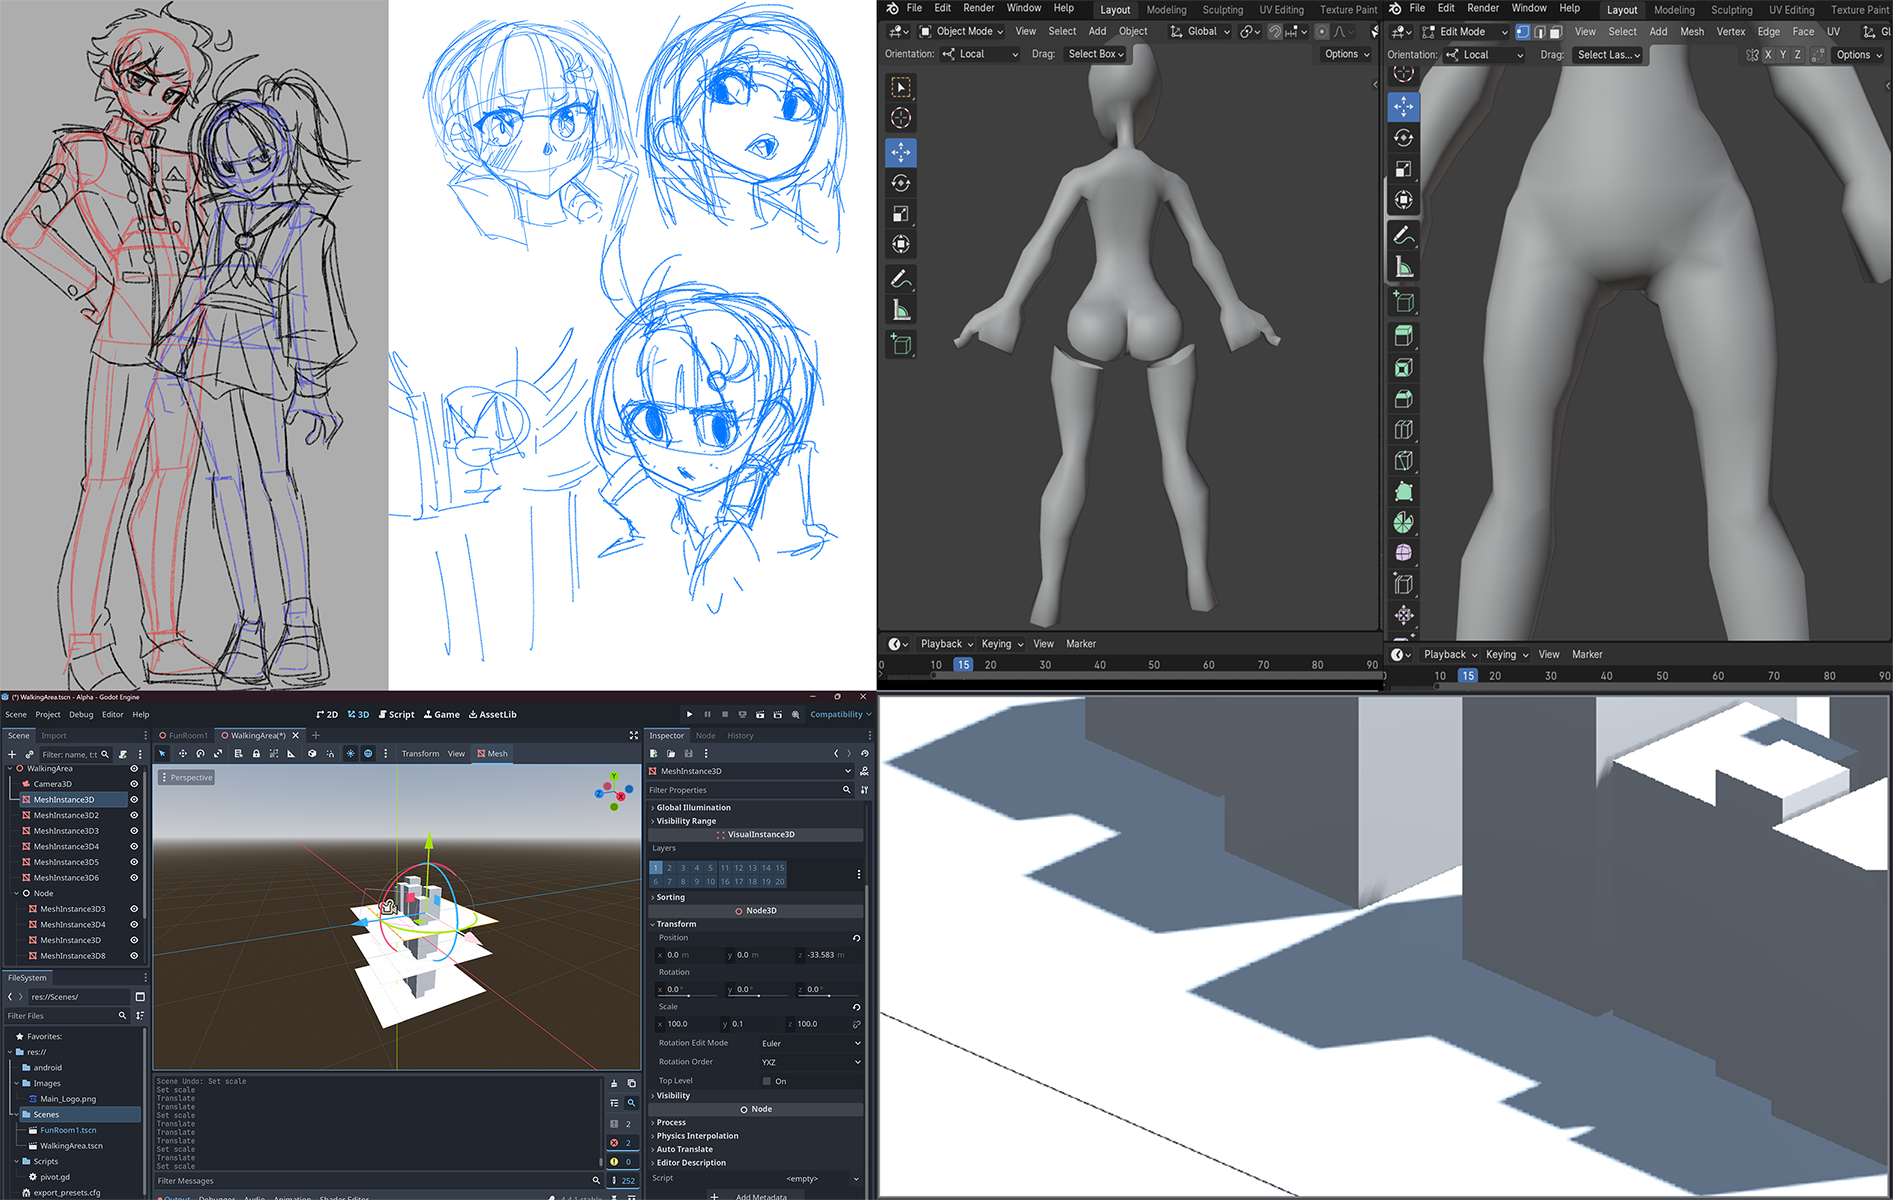Toggle X mirror in right Blender window

tap(1768, 55)
